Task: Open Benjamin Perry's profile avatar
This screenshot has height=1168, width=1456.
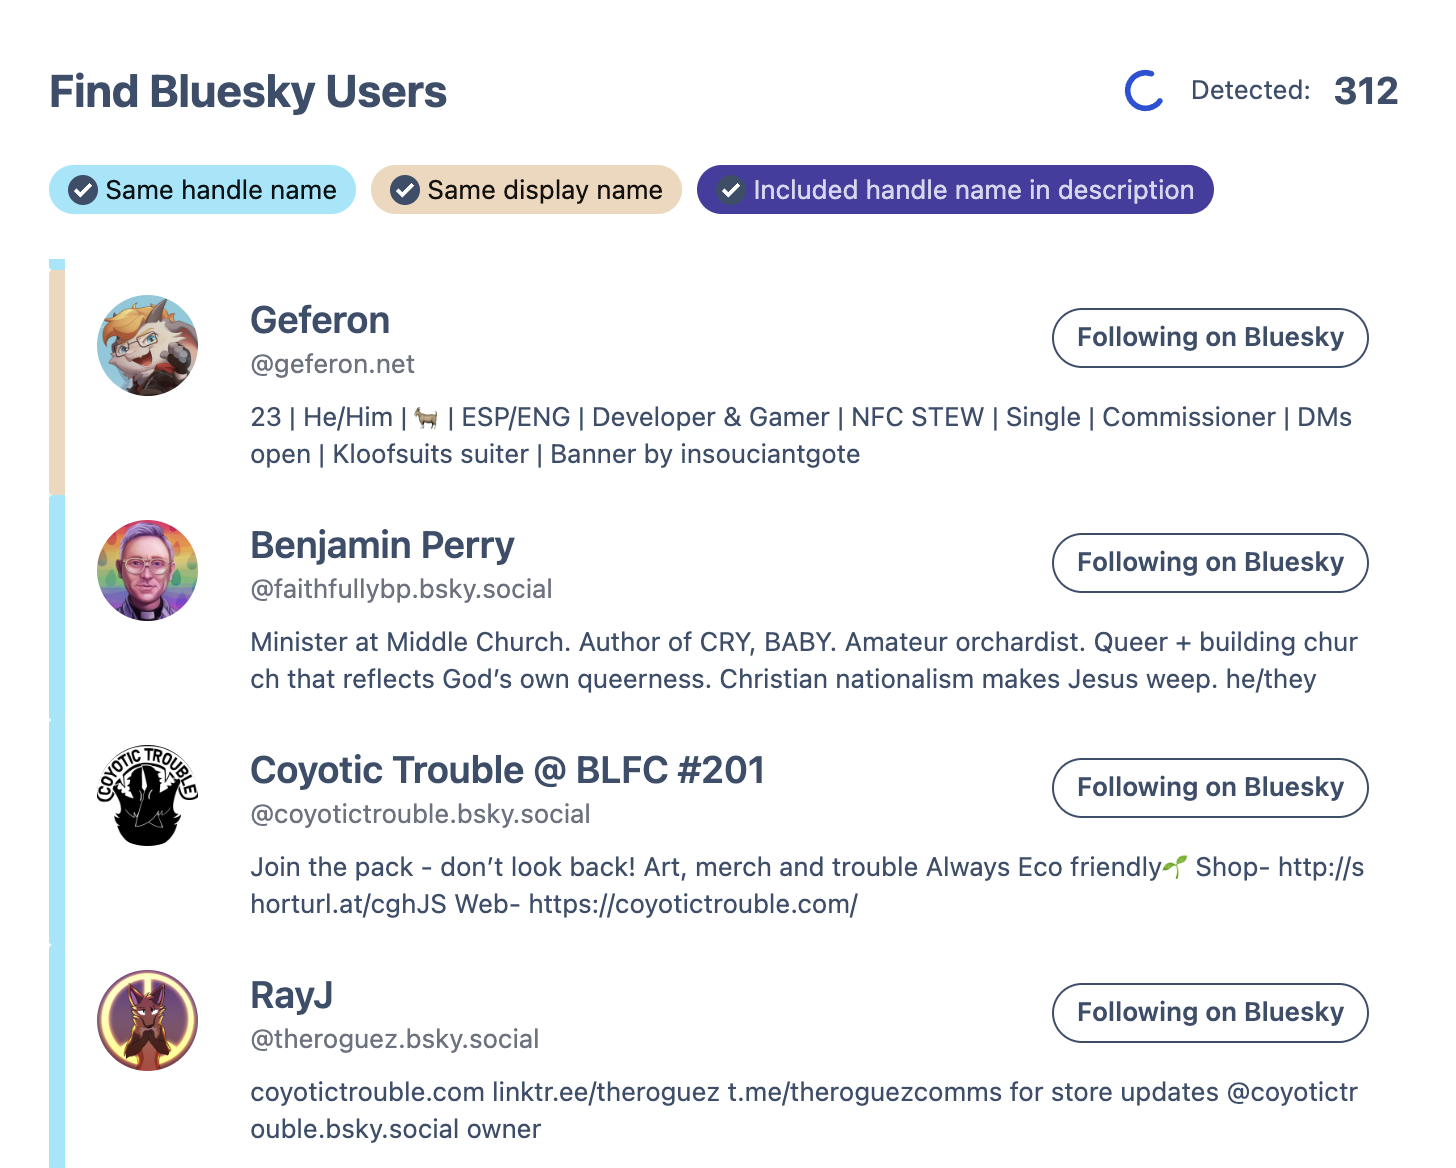Action: click(148, 571)
